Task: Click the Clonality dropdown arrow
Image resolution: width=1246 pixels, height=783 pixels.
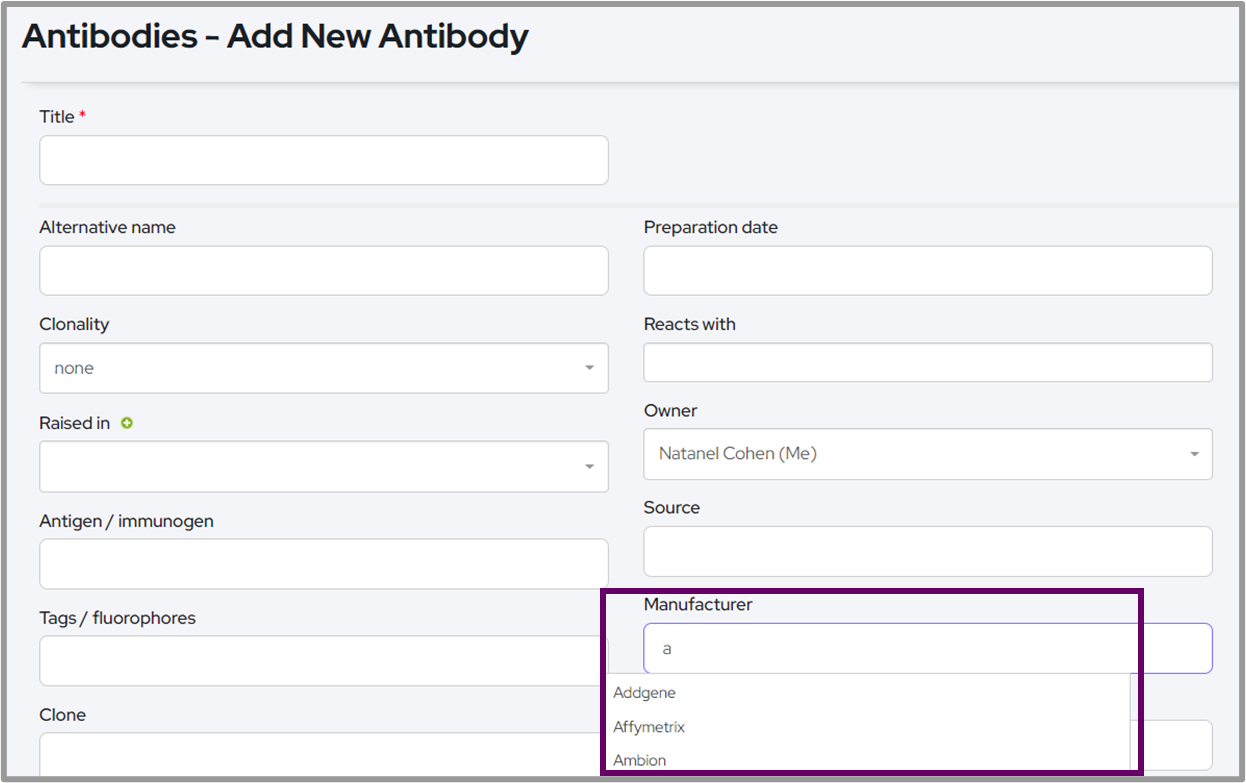Action: click(x=589, y=368)
